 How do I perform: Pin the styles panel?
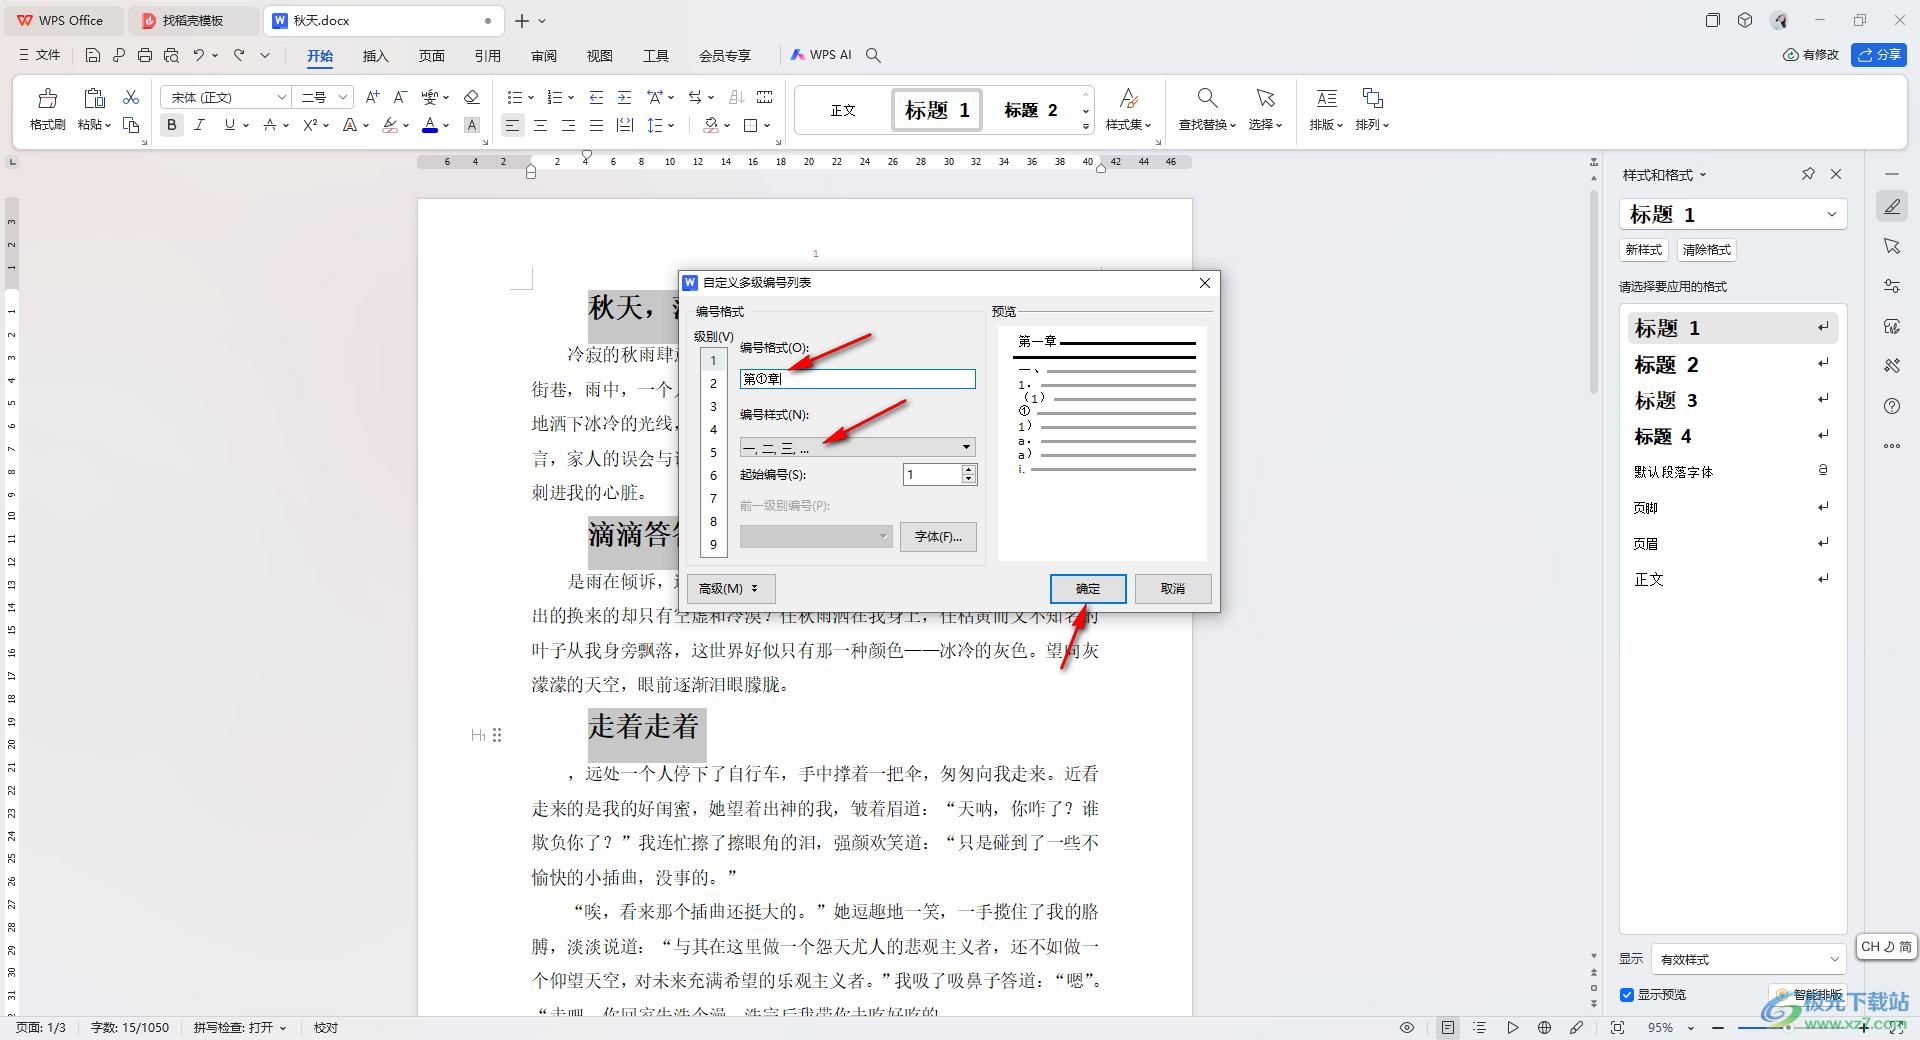click(1808, 174)
